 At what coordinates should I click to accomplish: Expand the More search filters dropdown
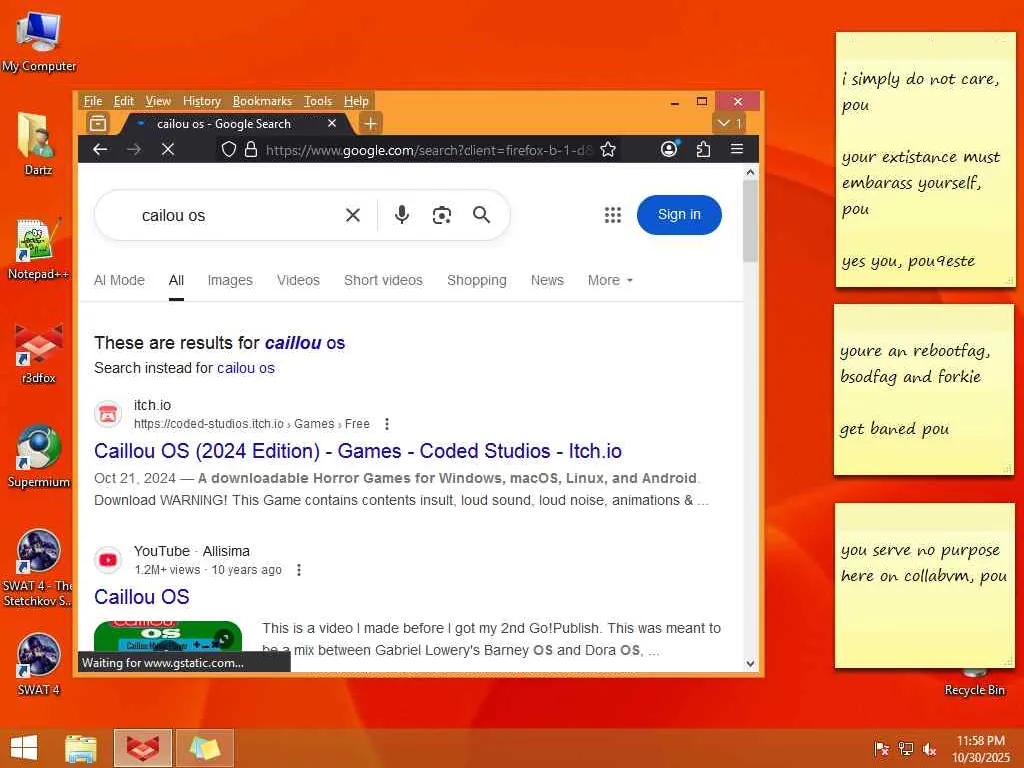click(610, 280)
